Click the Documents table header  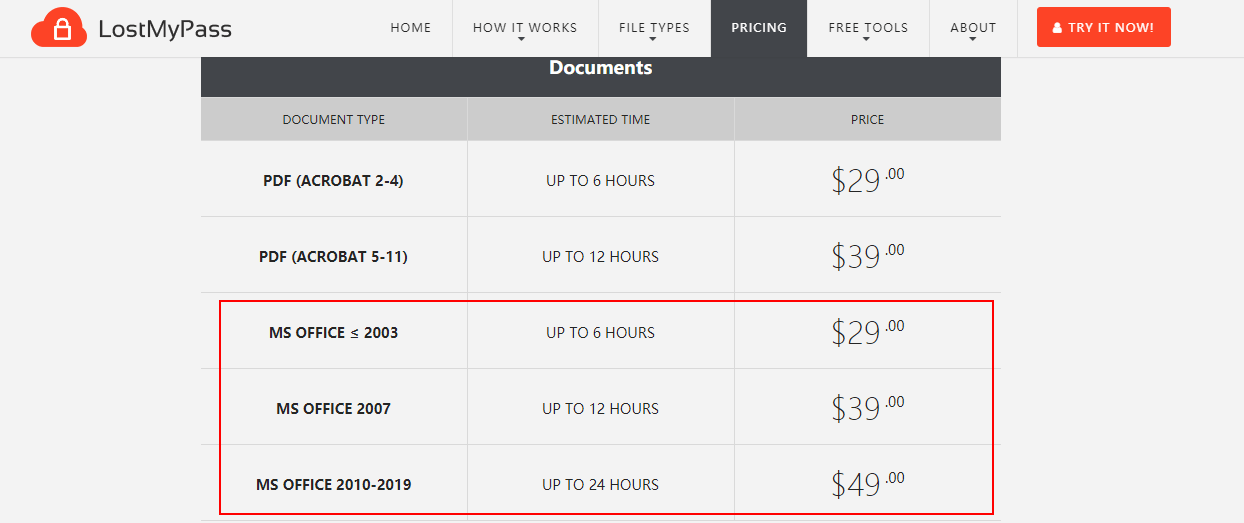point(600,68)
